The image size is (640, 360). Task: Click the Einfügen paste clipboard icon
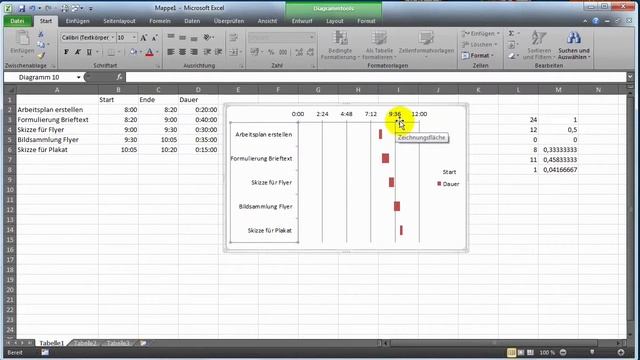coord(22,39)
